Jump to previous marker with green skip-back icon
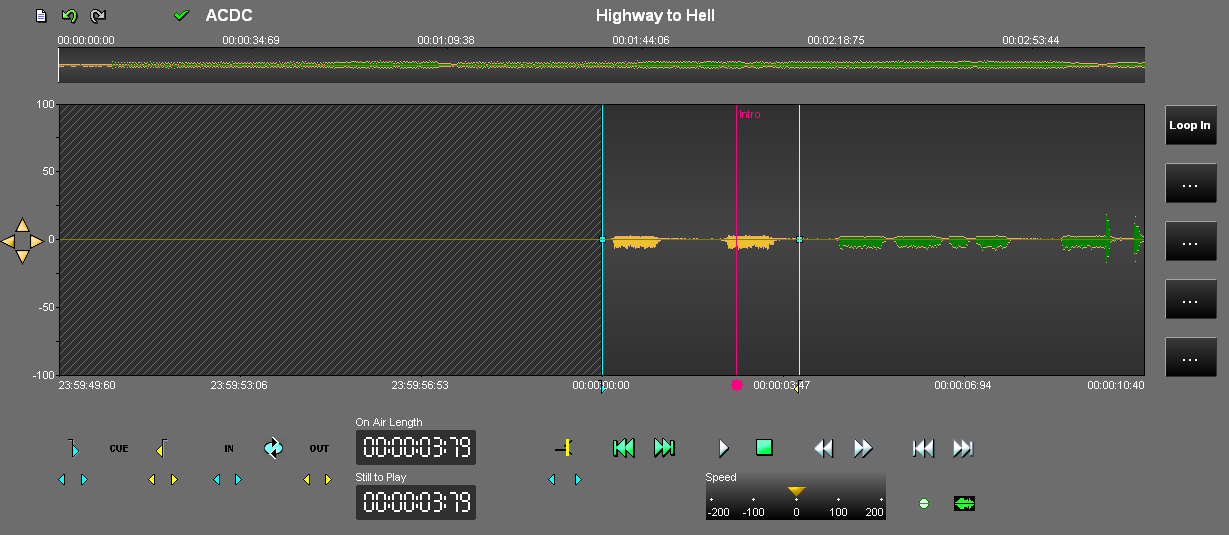This screenshot has width=1229, height=535. (x=624, y=448)
